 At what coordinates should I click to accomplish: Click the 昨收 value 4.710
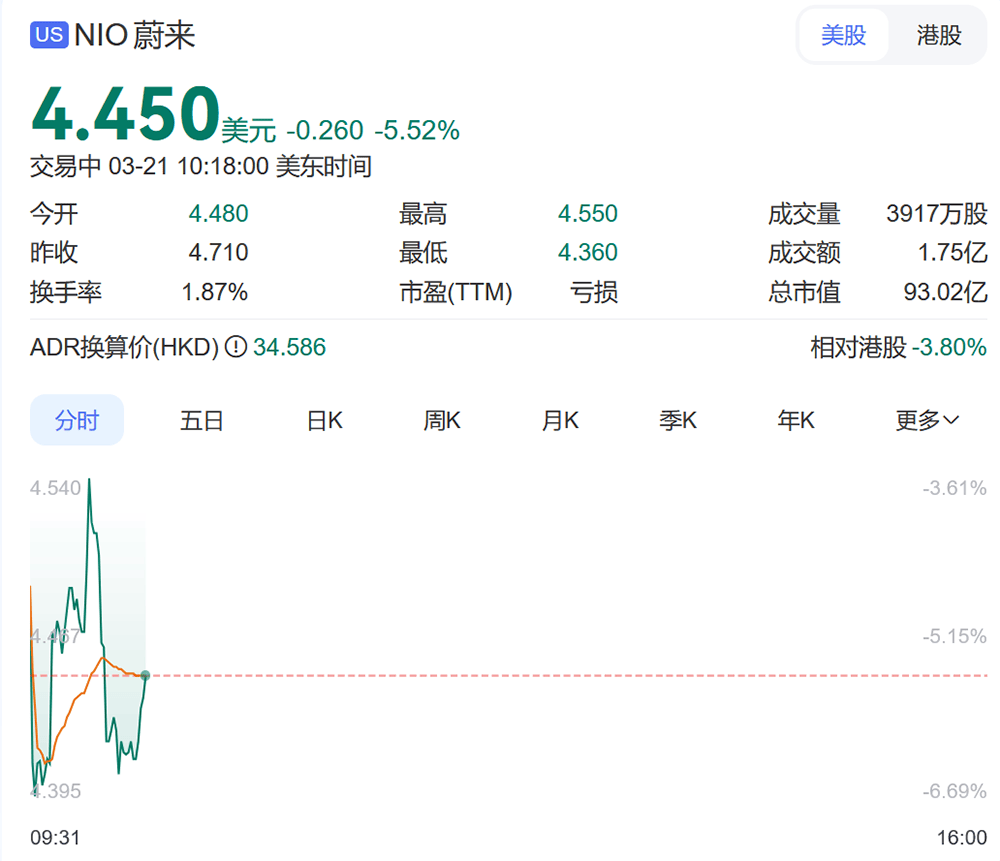coord(218,253)
